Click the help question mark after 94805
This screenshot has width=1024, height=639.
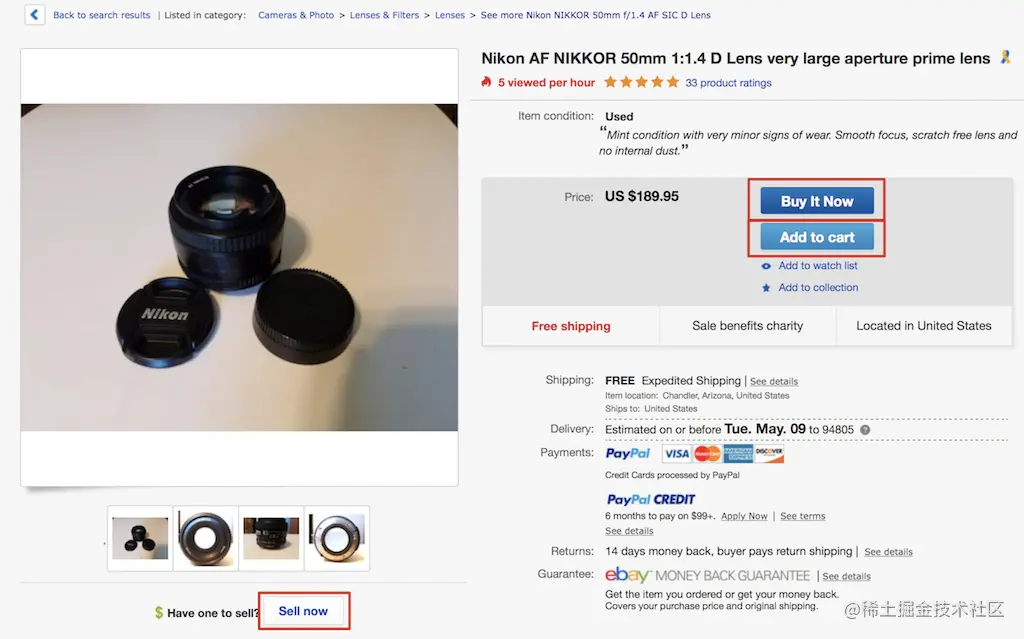coord(865,430)
